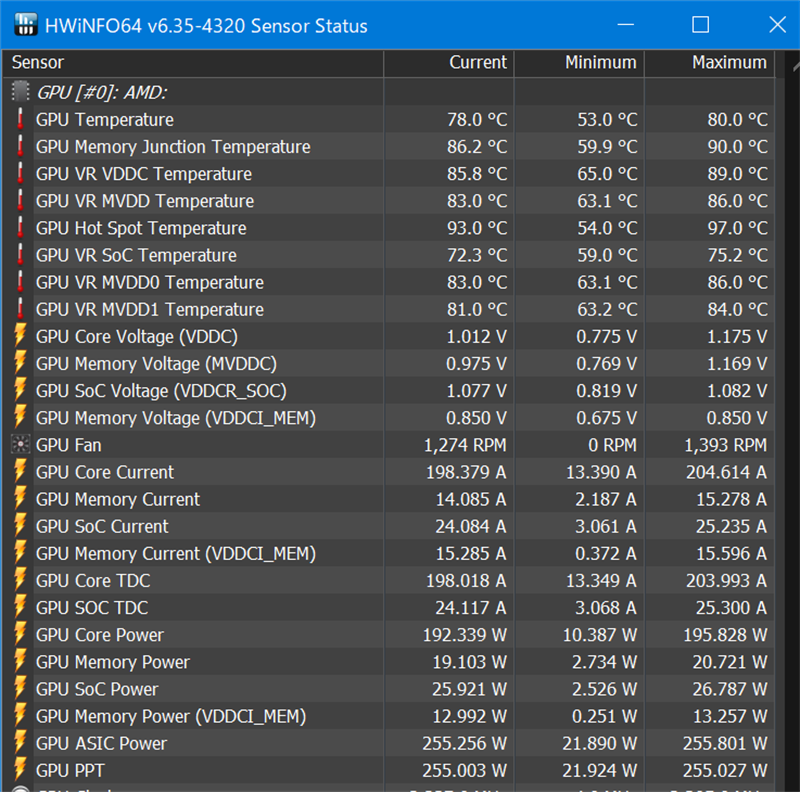Image resolution: width=800 pixels, height=792 pixels.
Task: Select the GPU [#0]: AMD group row
Action: [x=389, y=92]
